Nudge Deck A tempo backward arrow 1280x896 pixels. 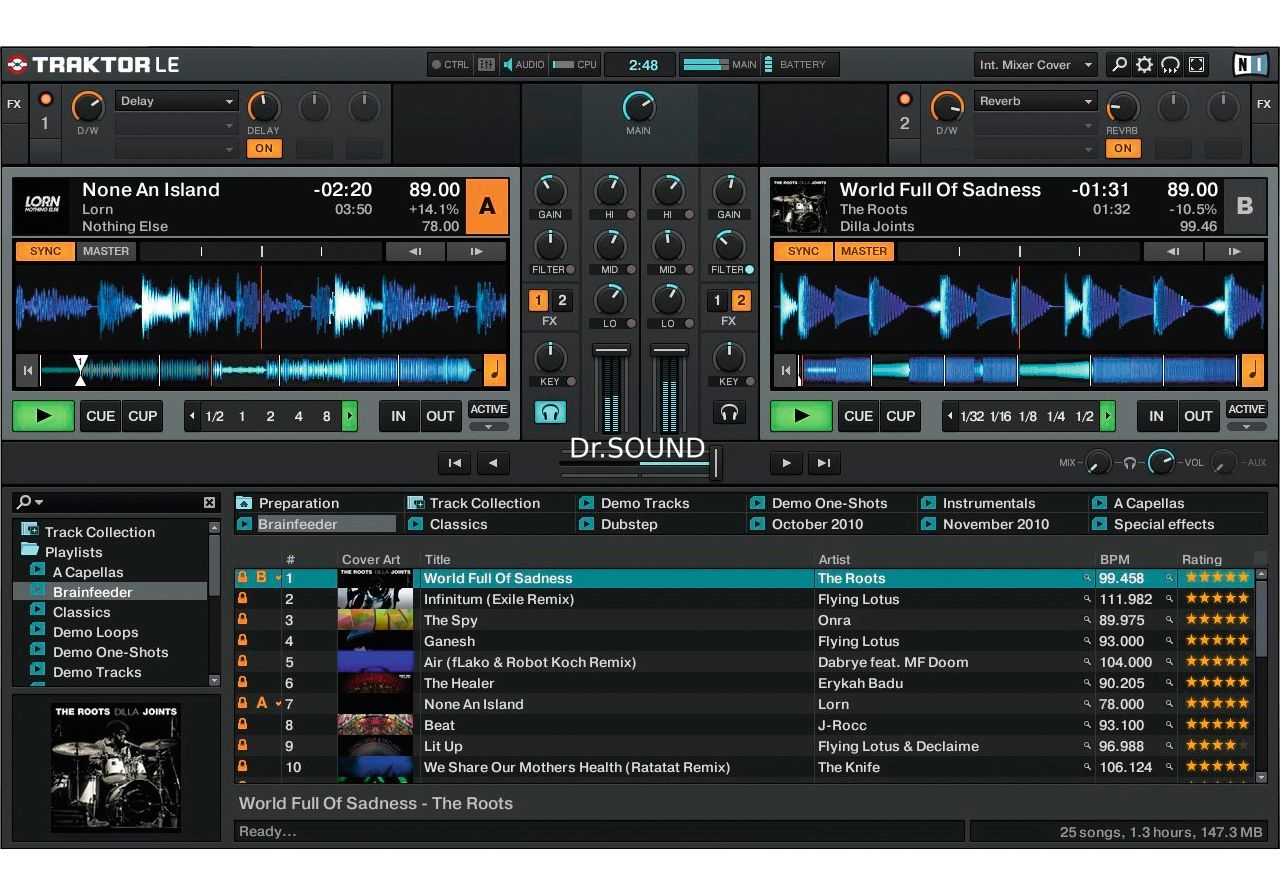[414, 252]
